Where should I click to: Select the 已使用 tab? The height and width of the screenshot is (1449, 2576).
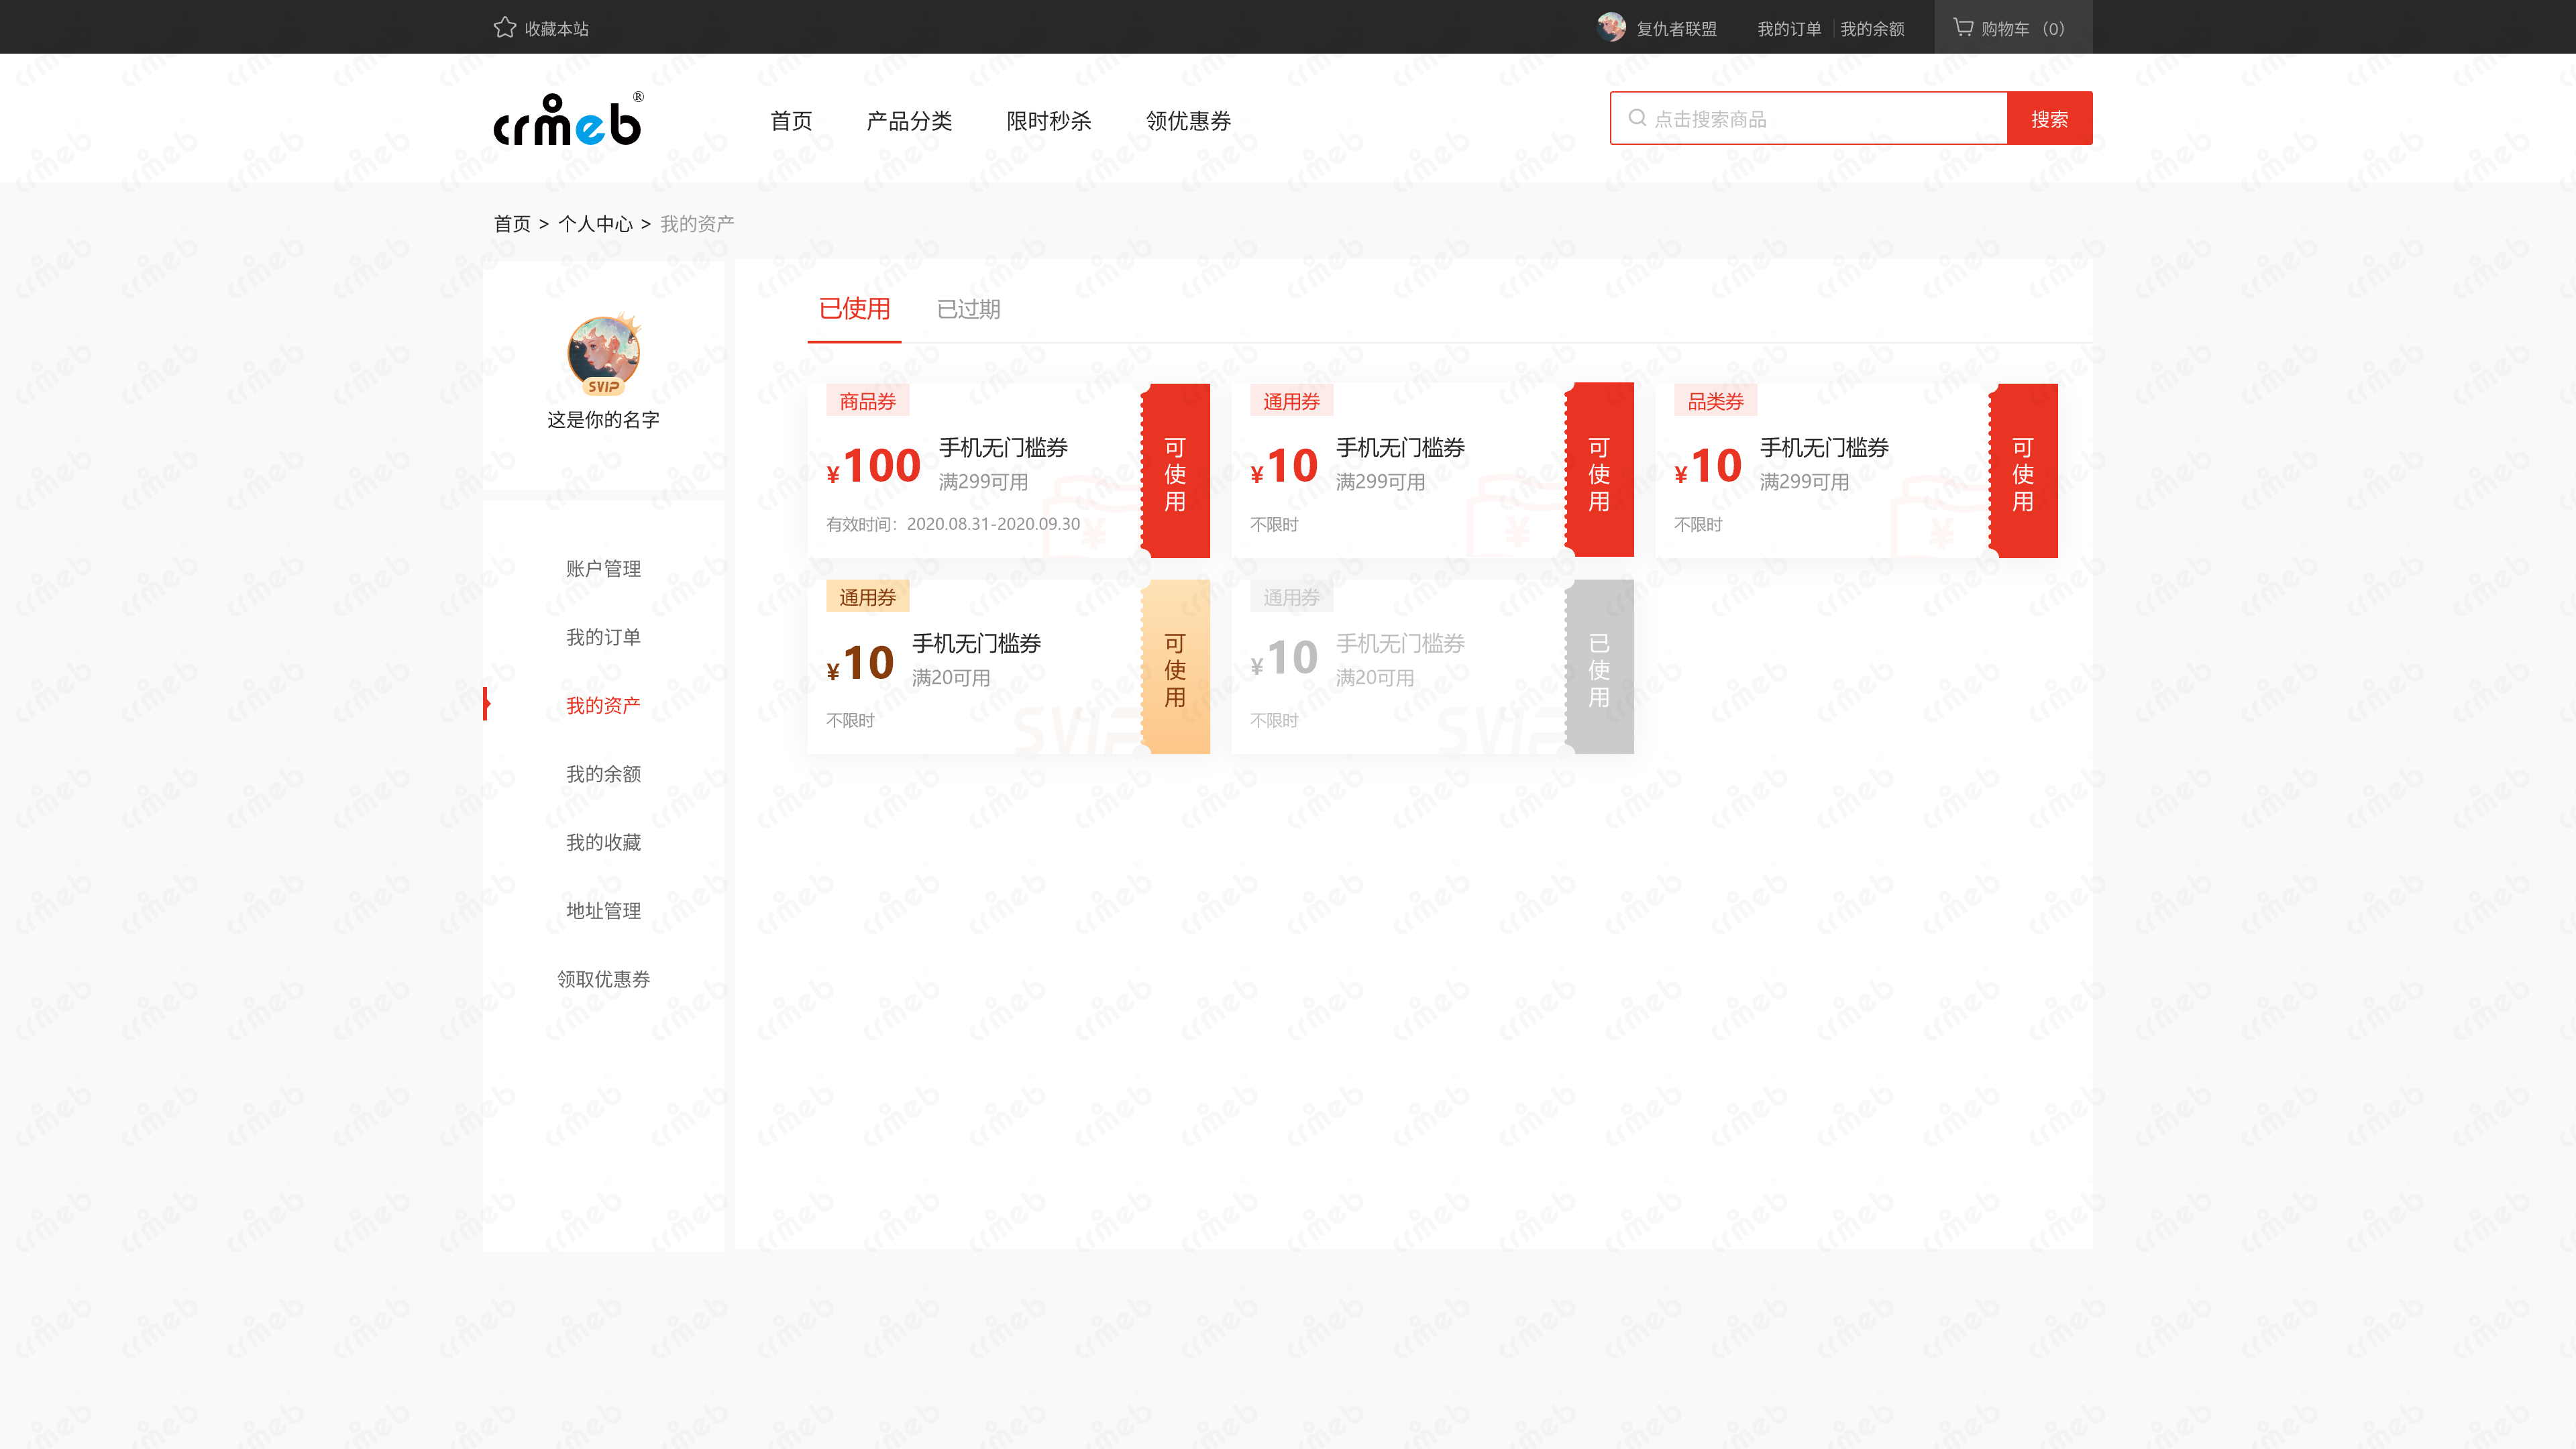(854, 309)
